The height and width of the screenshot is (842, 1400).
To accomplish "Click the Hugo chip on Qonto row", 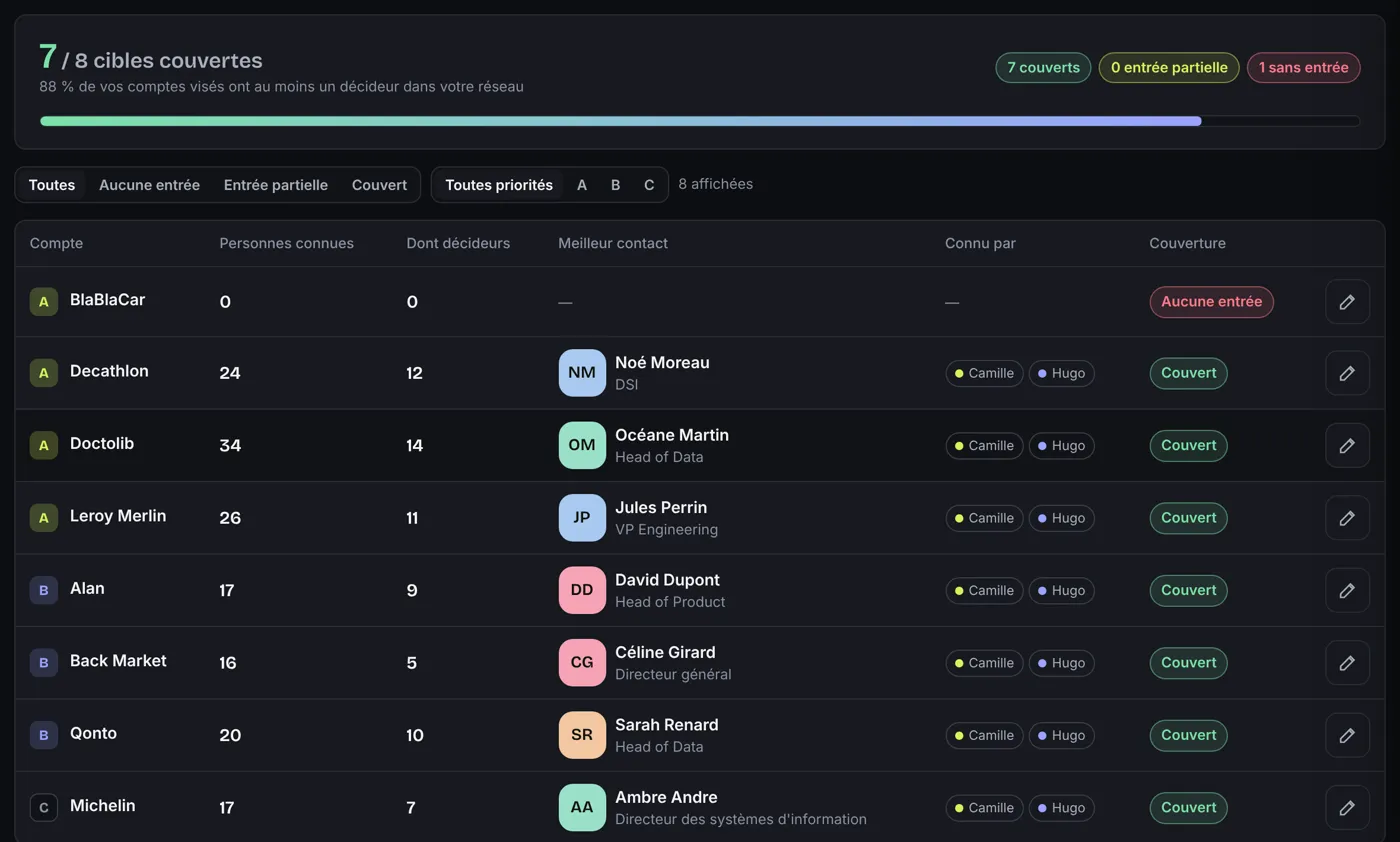I will coord(1061,736).
